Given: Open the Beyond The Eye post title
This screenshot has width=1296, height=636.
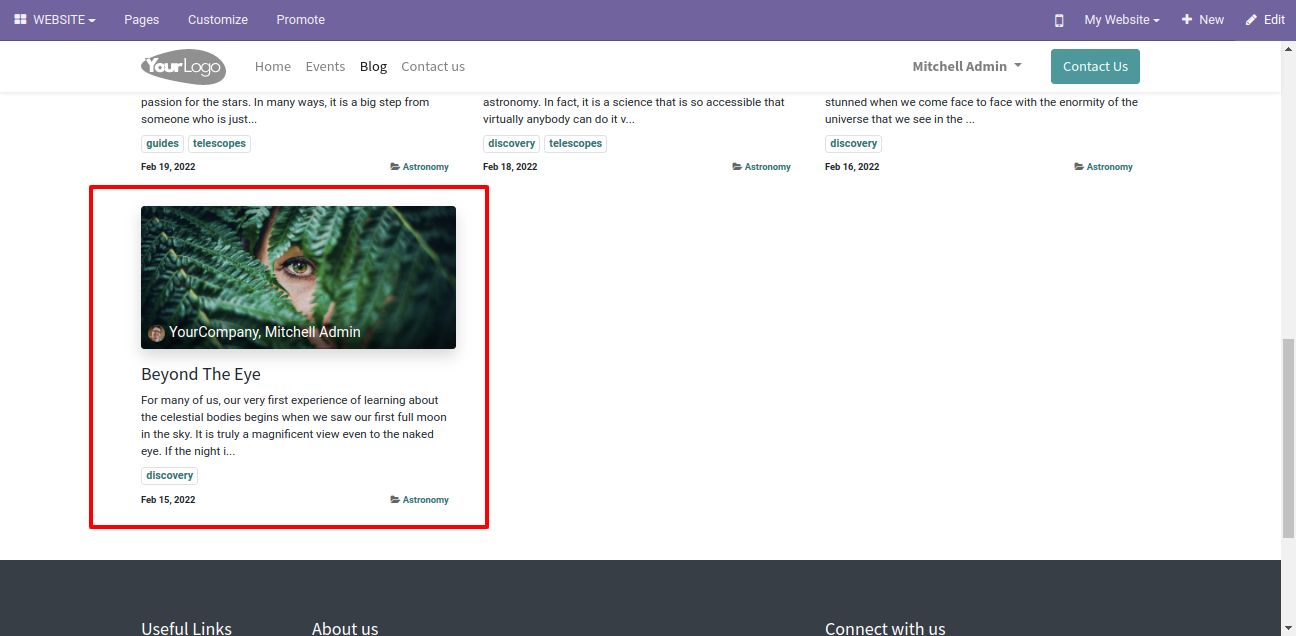Looking at the screenshot, I should [201, 374].
